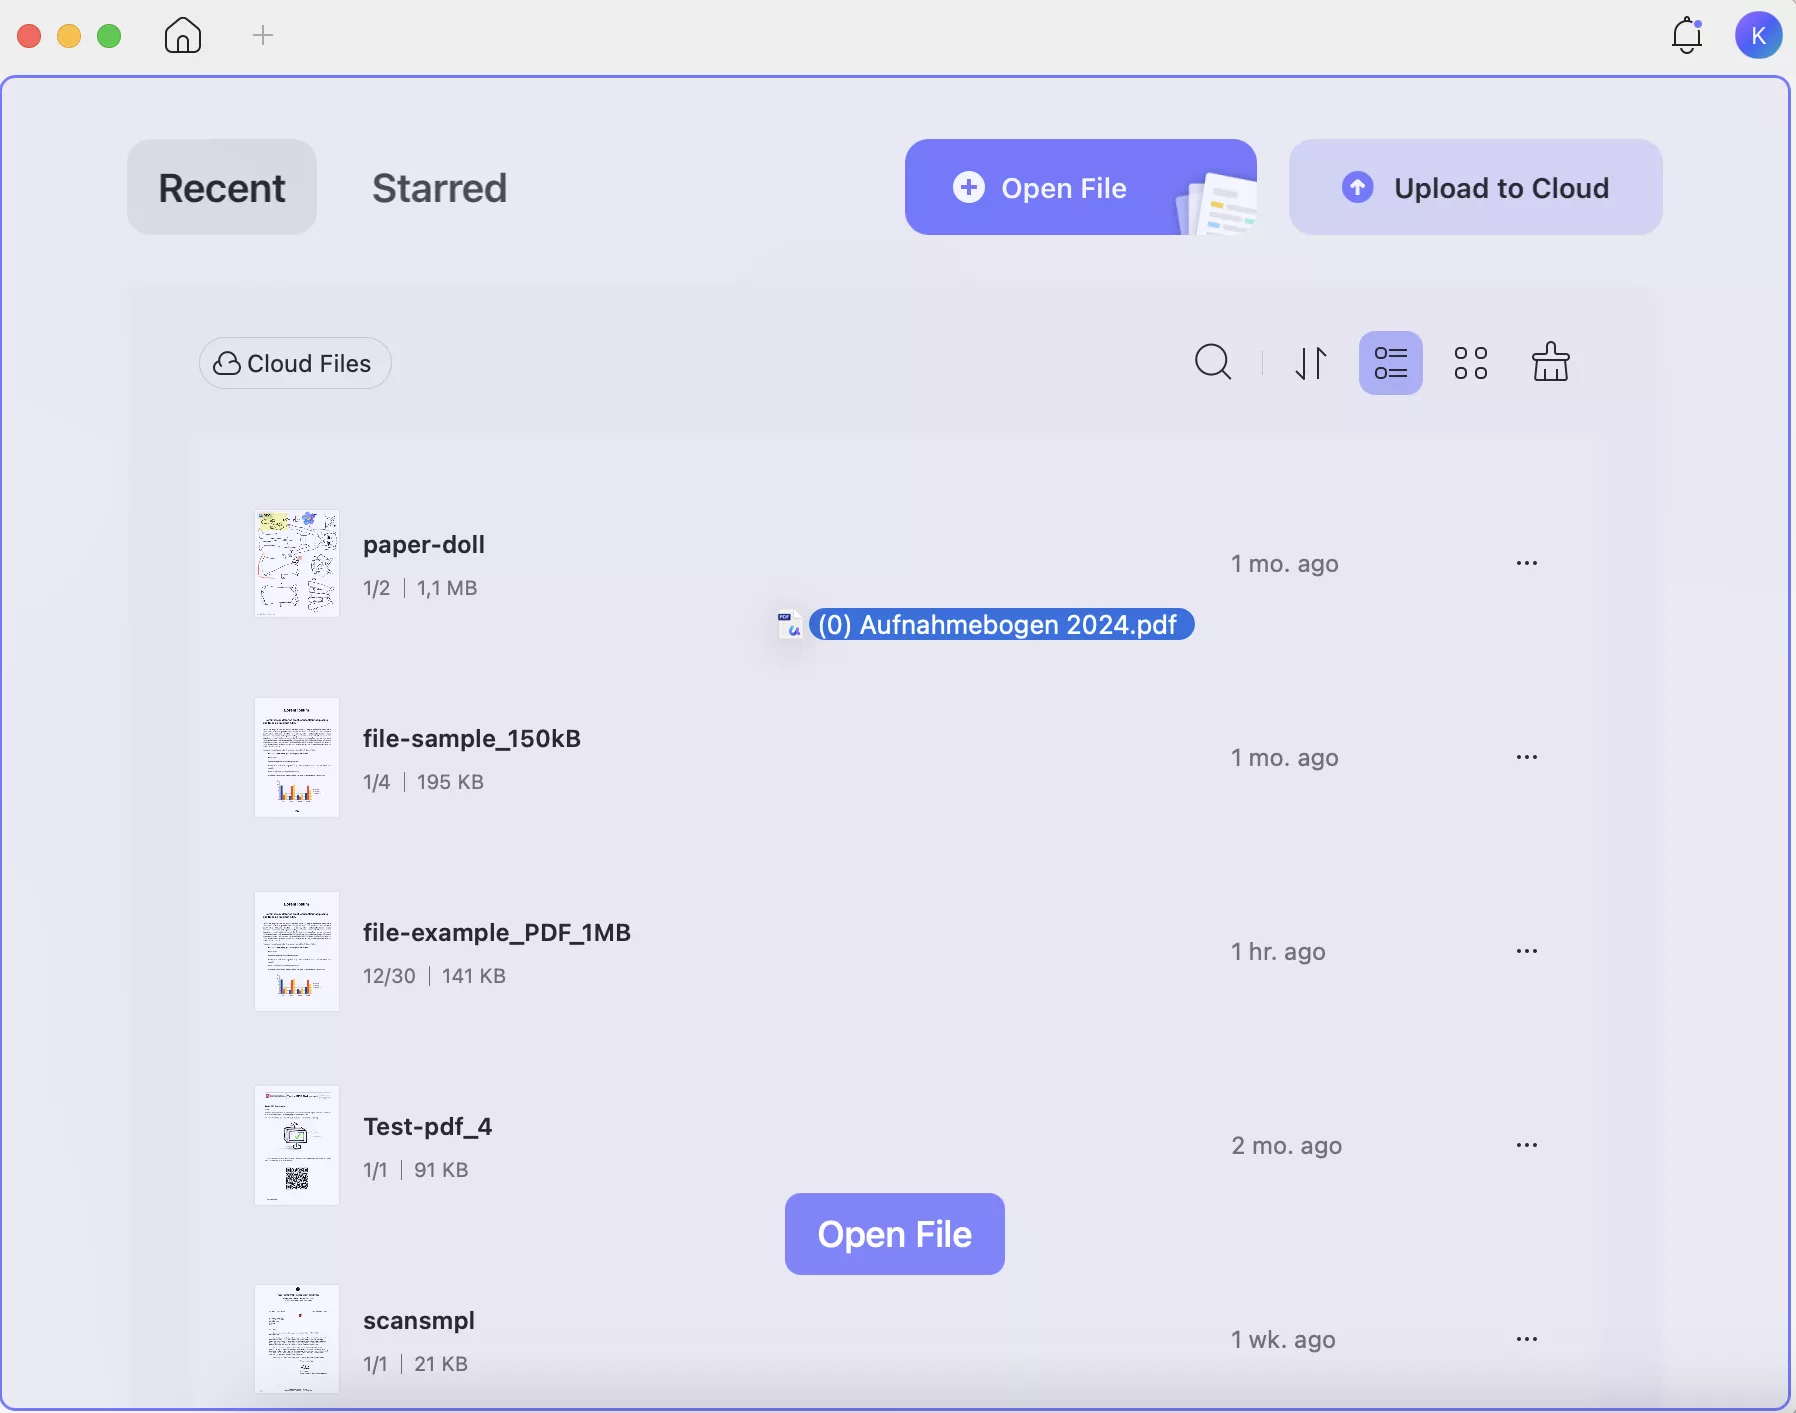Open options menu for file-example_PDF_1MB
Screen dimensions: 1796x1413
click(1528, 951)
